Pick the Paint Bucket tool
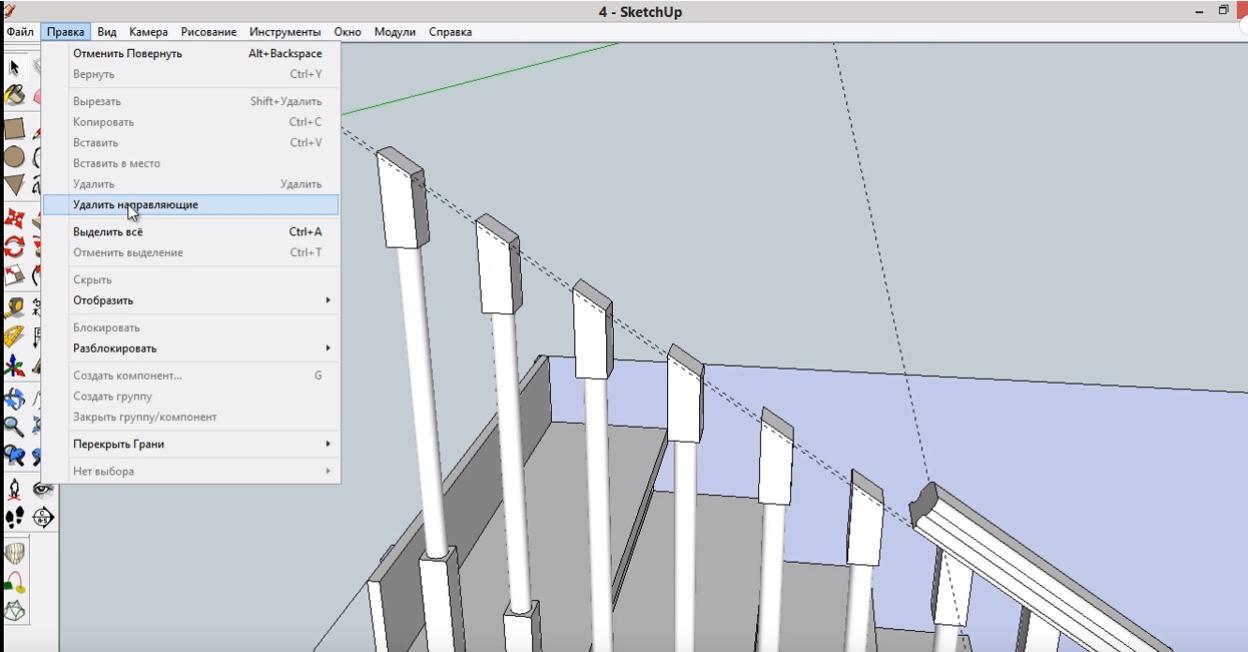The width and height of the screenshot is (1248, 652). (x=14, y=95)
